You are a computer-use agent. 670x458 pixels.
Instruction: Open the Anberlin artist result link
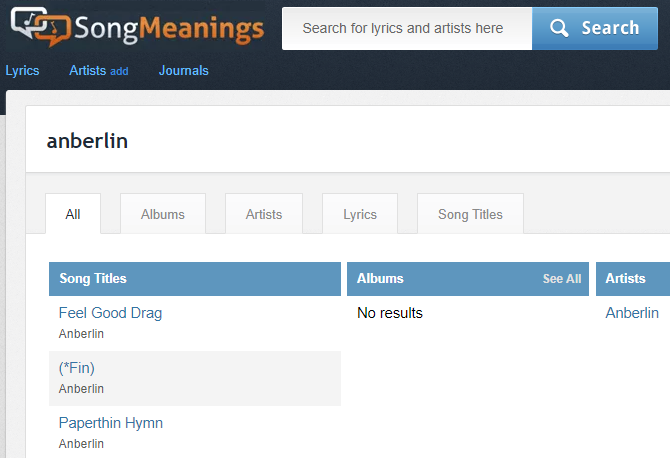(632, 313)
